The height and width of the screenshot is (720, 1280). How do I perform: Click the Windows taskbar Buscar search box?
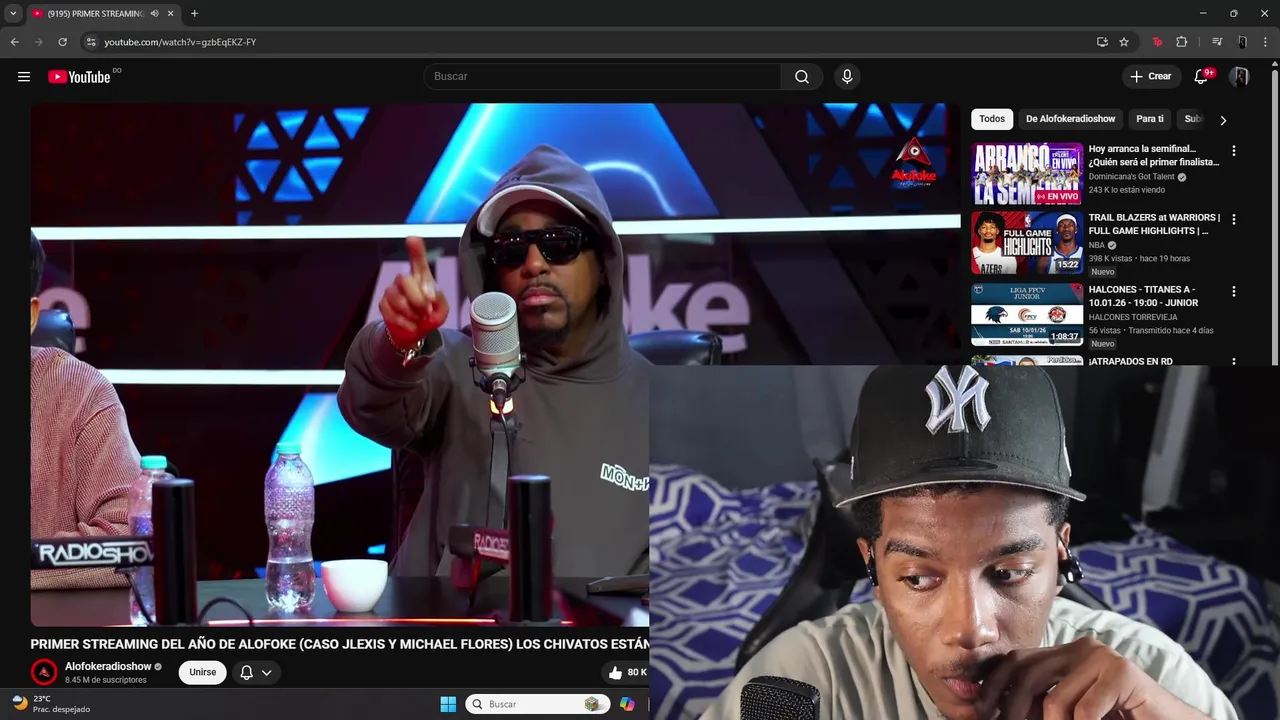tap(537, 704)
